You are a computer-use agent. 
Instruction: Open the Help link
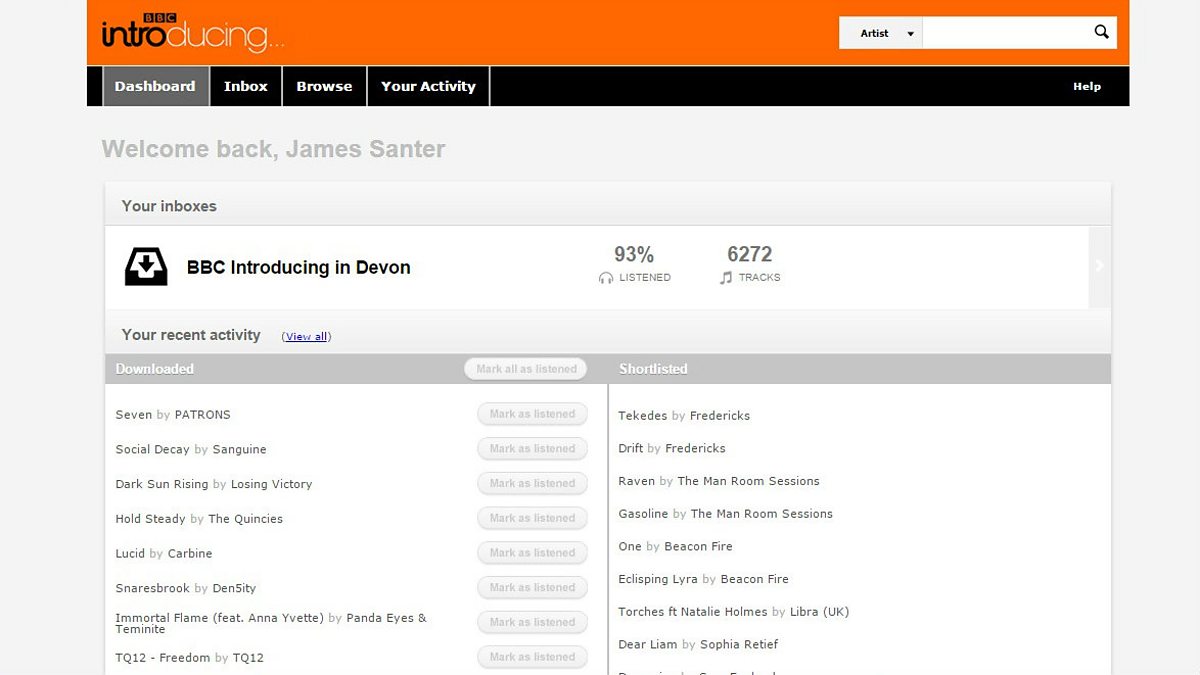(x=1087, y=86)
